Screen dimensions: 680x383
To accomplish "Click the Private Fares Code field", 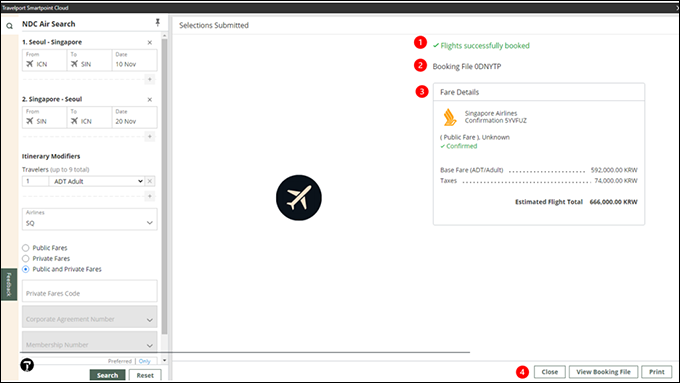I will tap(90, 291).
